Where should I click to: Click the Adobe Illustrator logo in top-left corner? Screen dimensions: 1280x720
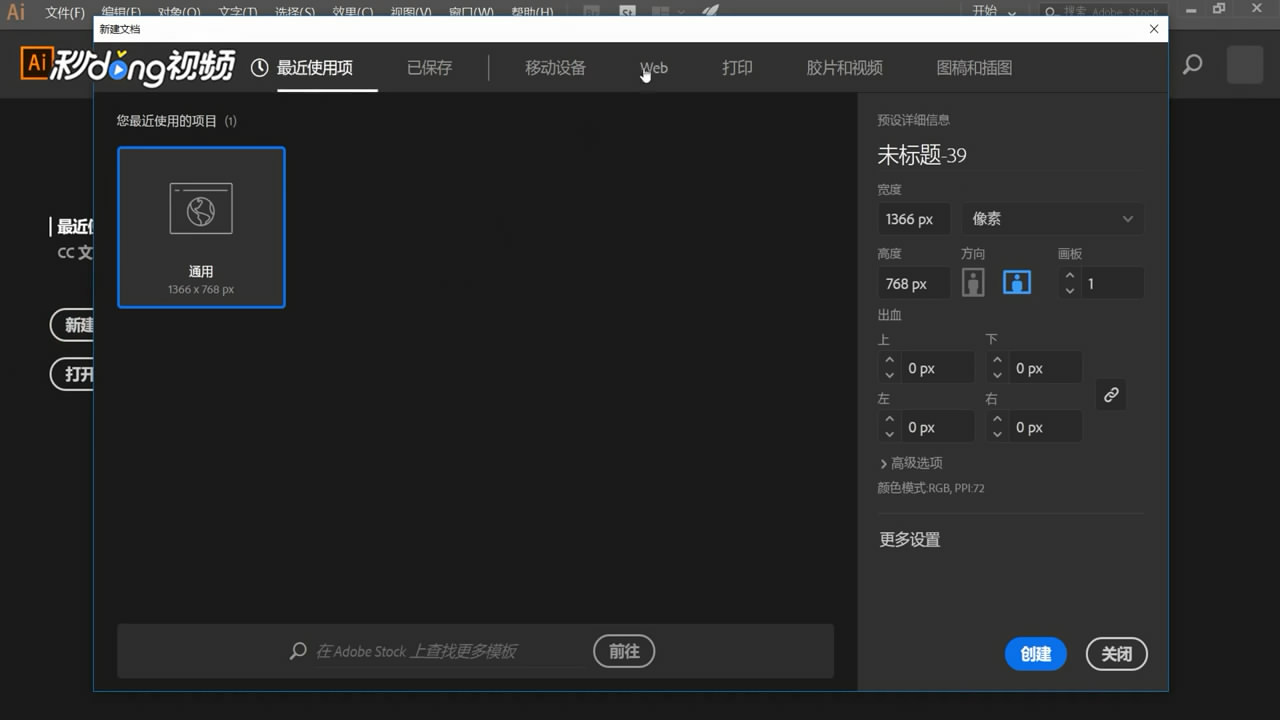tap(15, 12)
